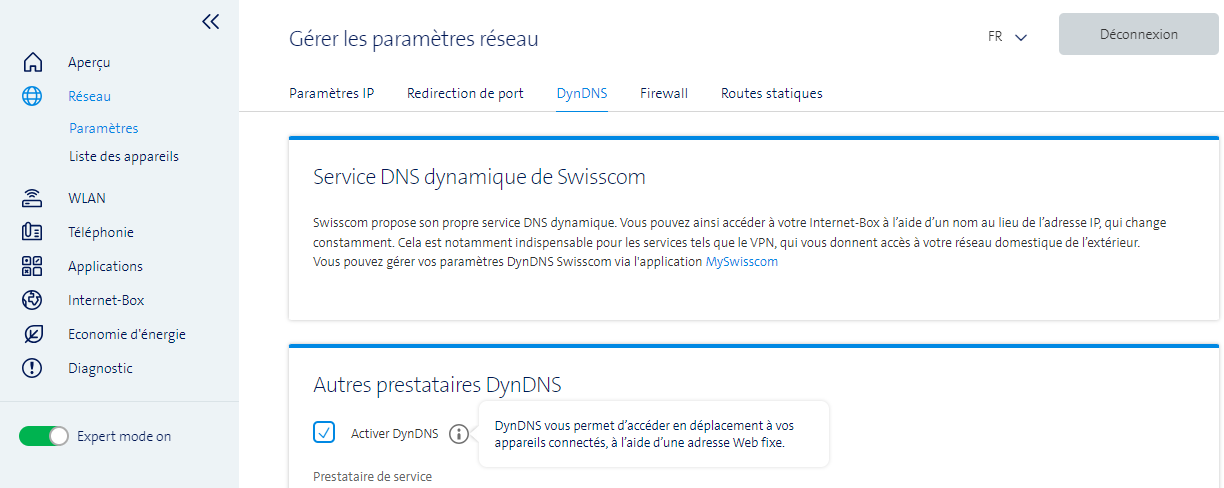Viewport: 1224px width, 488px height.
Task: Click the Internet-Box icon in sidebar
Action: [32, 300]
